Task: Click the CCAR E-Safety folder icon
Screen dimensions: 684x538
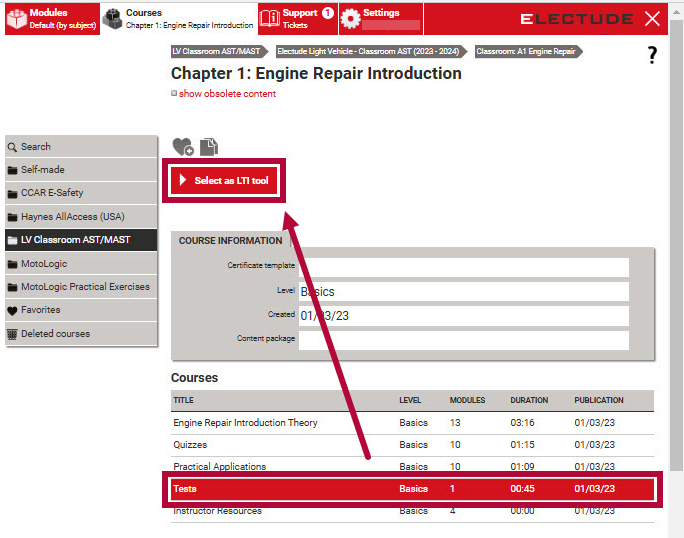Action: (x=12, y=194)
